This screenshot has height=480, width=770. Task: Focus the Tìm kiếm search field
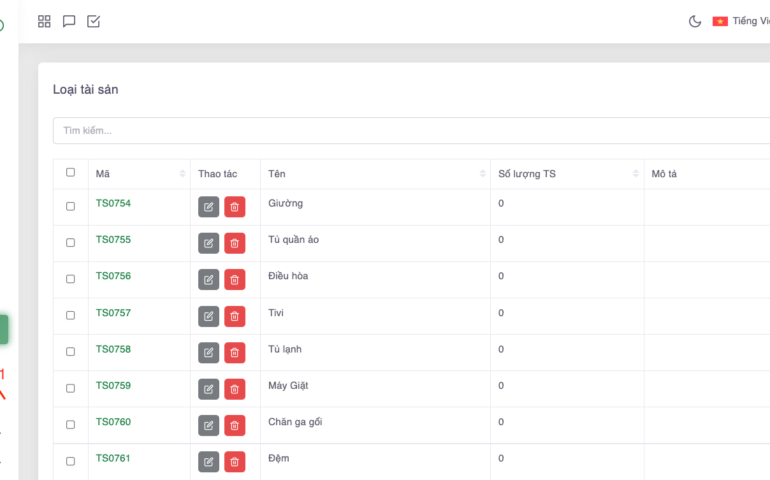pyautogui.click(x=400, y=131)
